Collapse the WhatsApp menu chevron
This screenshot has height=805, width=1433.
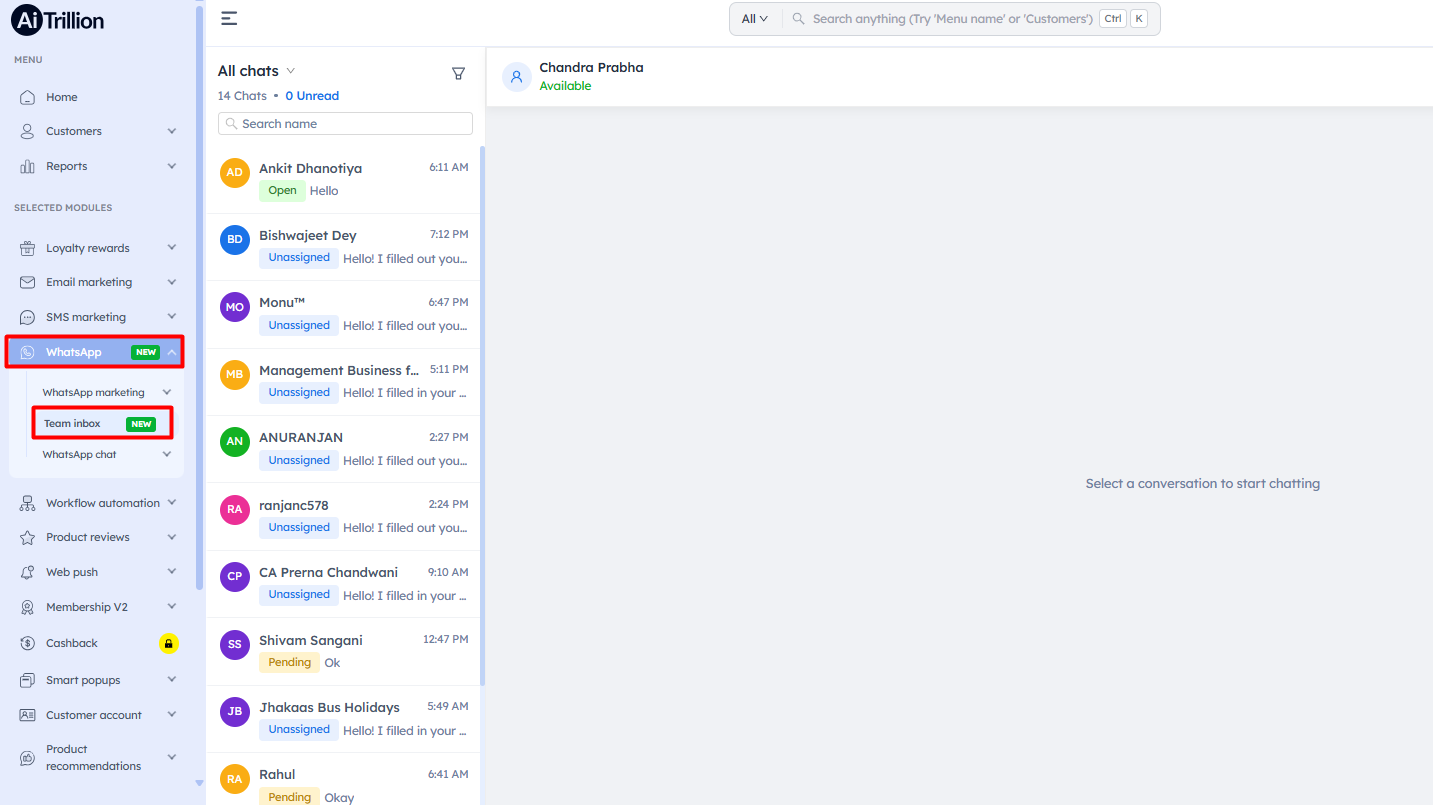tap(172, 352)
